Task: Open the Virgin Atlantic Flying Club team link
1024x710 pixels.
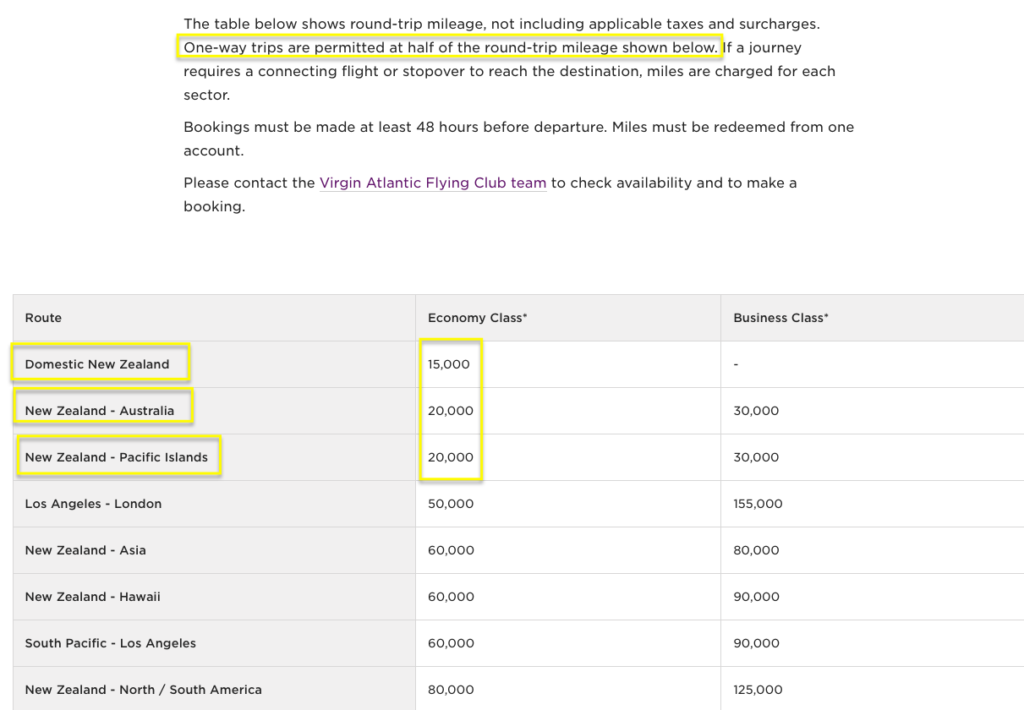Action: click(x=432, y=183)
